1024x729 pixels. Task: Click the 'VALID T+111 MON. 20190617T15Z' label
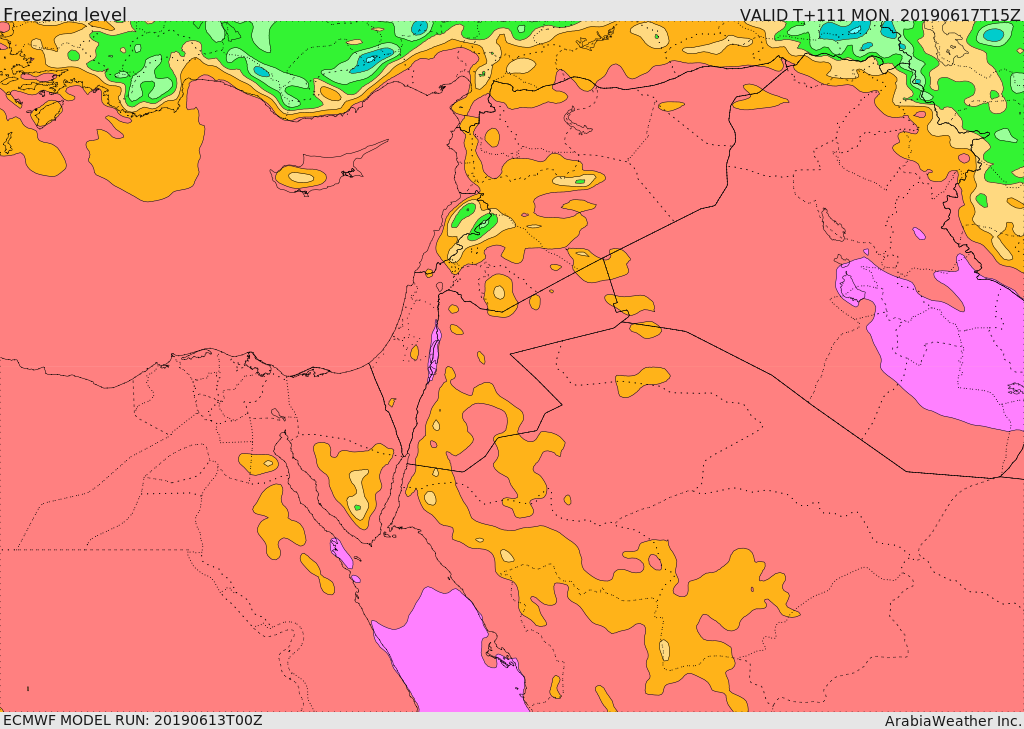point(881,14)
